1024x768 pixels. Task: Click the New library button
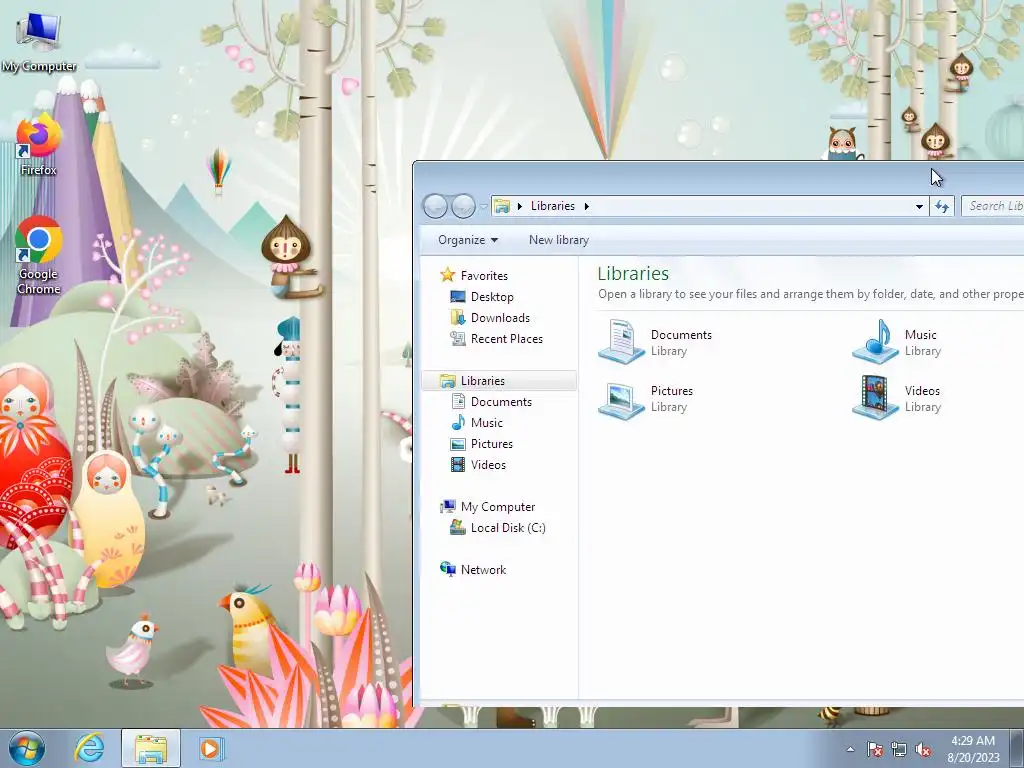click(558, 240)
